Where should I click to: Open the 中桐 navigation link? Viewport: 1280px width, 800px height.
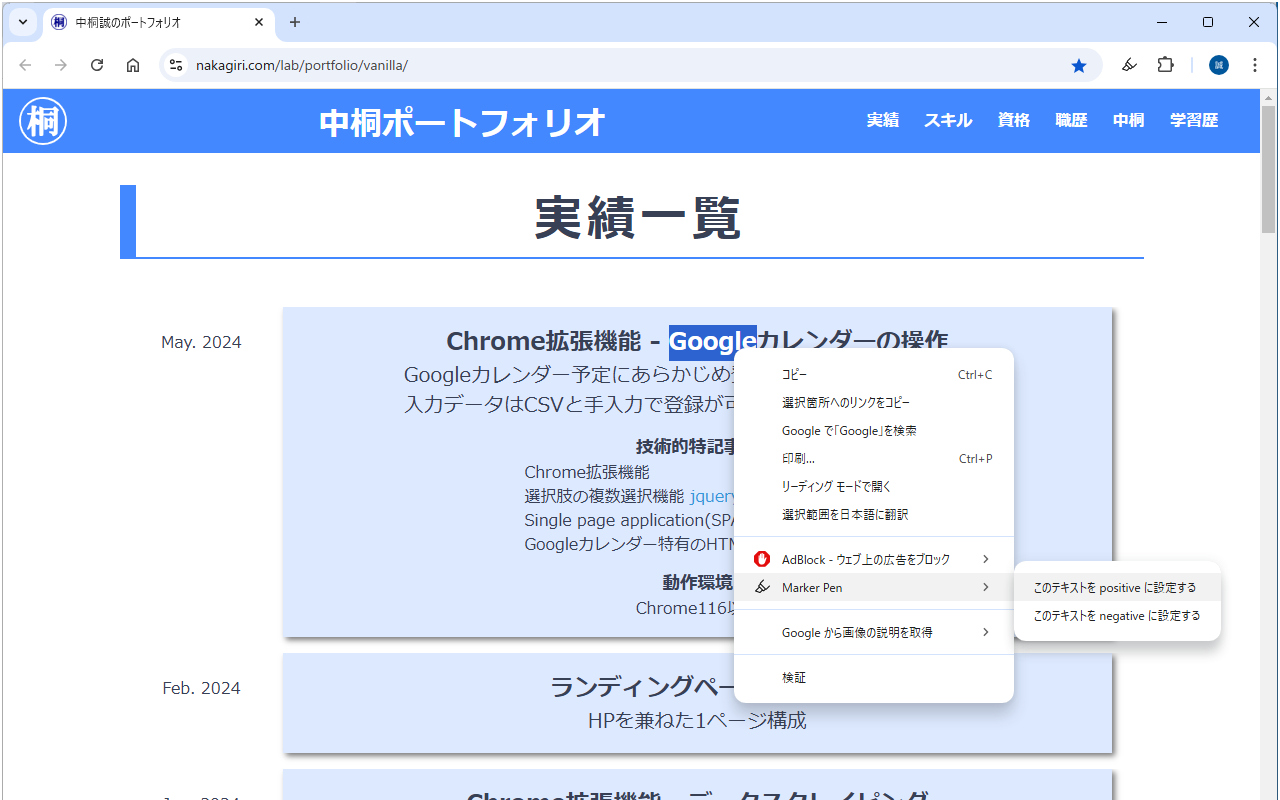(1128, 120)
